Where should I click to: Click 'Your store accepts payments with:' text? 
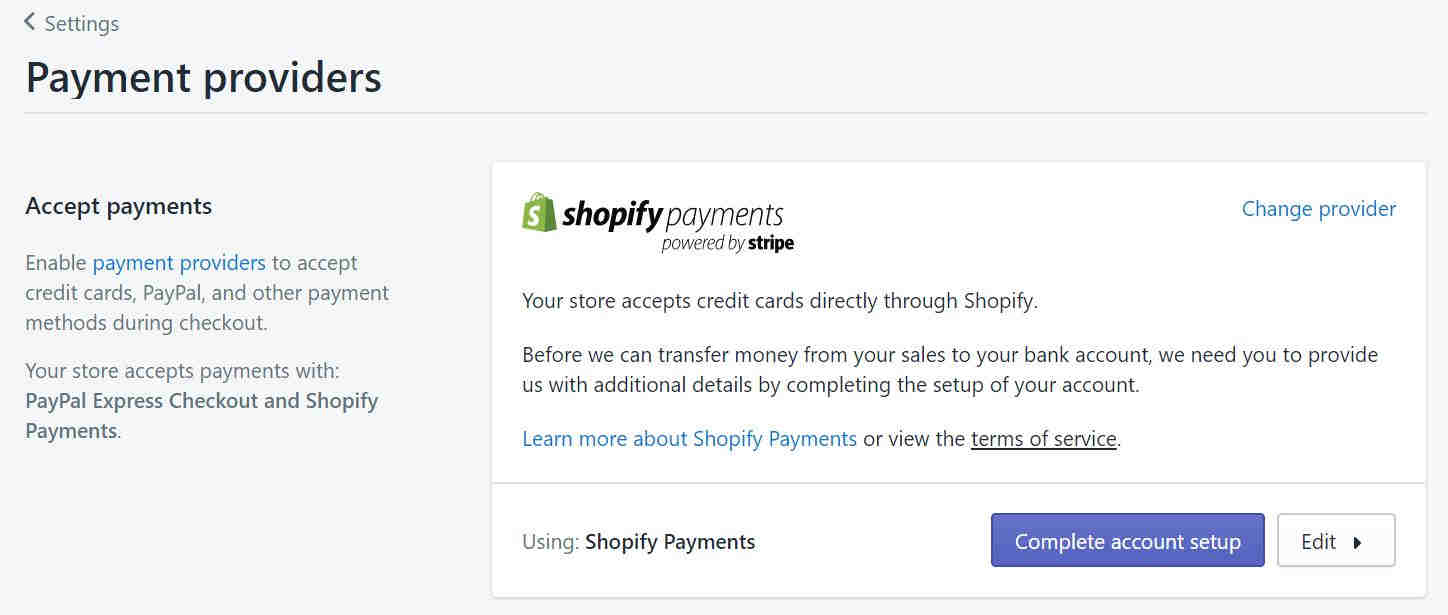click(182, 371)
